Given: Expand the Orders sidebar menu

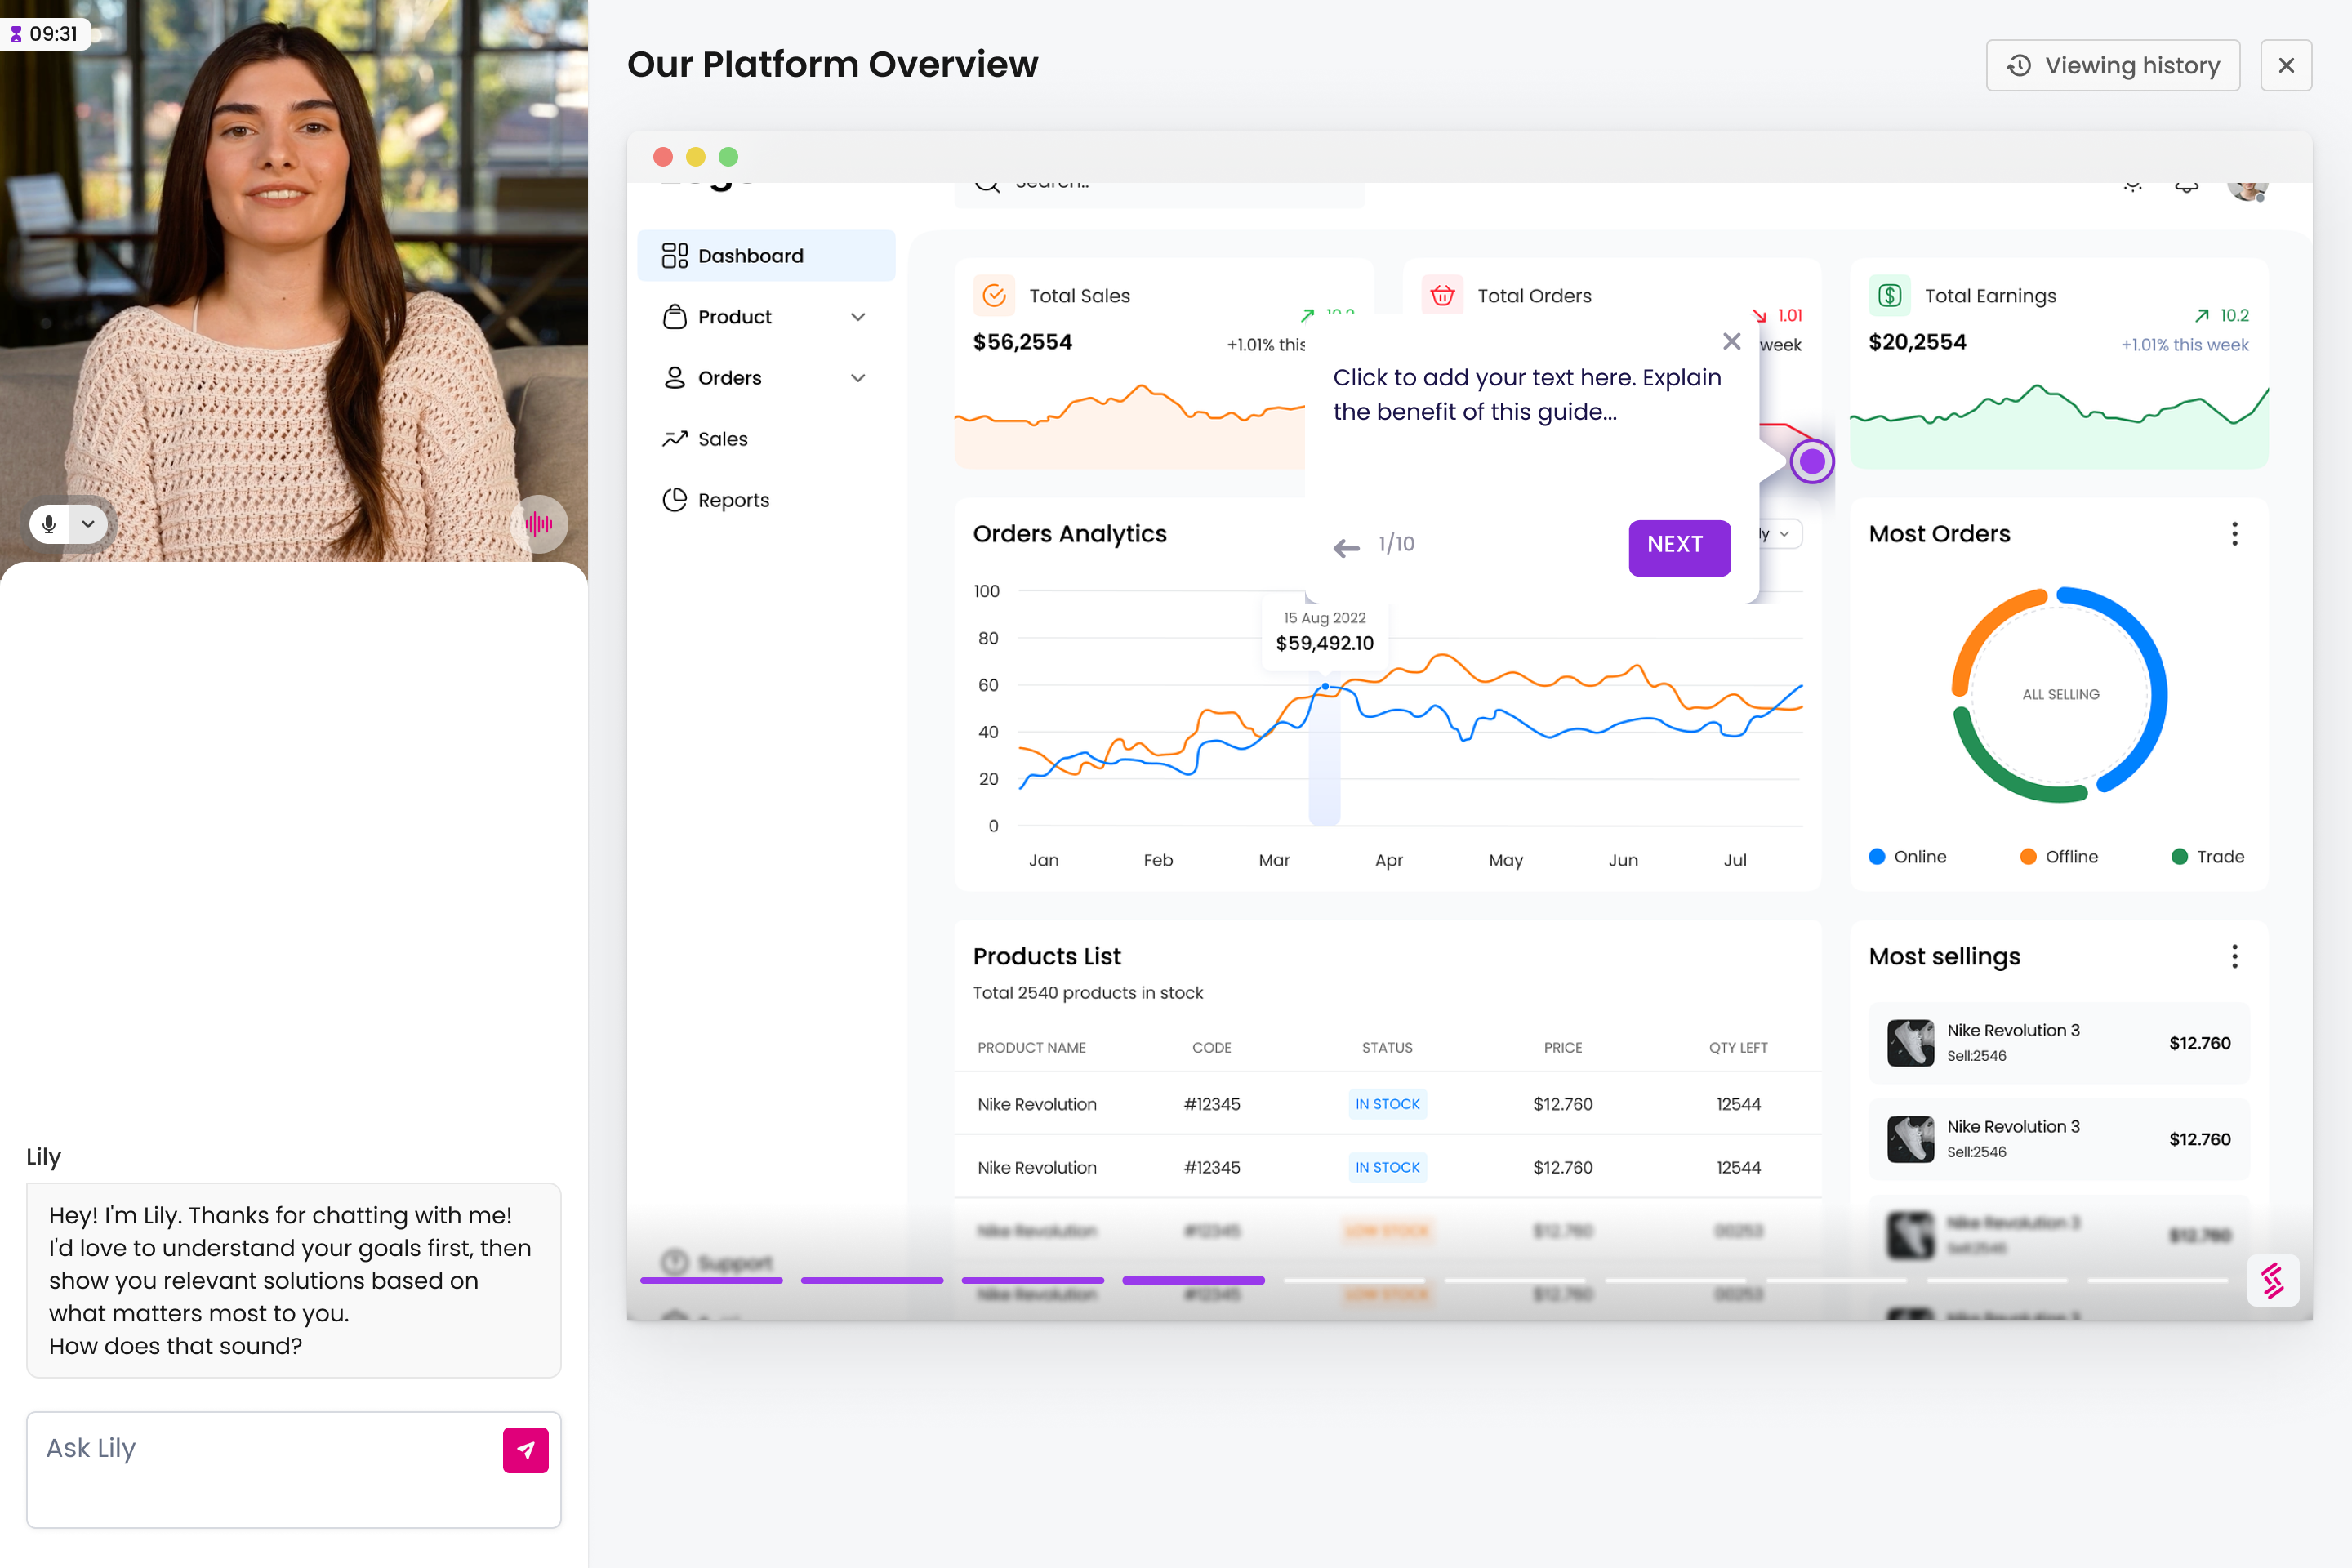Looking at the screenshot, I should coord(857,378).
